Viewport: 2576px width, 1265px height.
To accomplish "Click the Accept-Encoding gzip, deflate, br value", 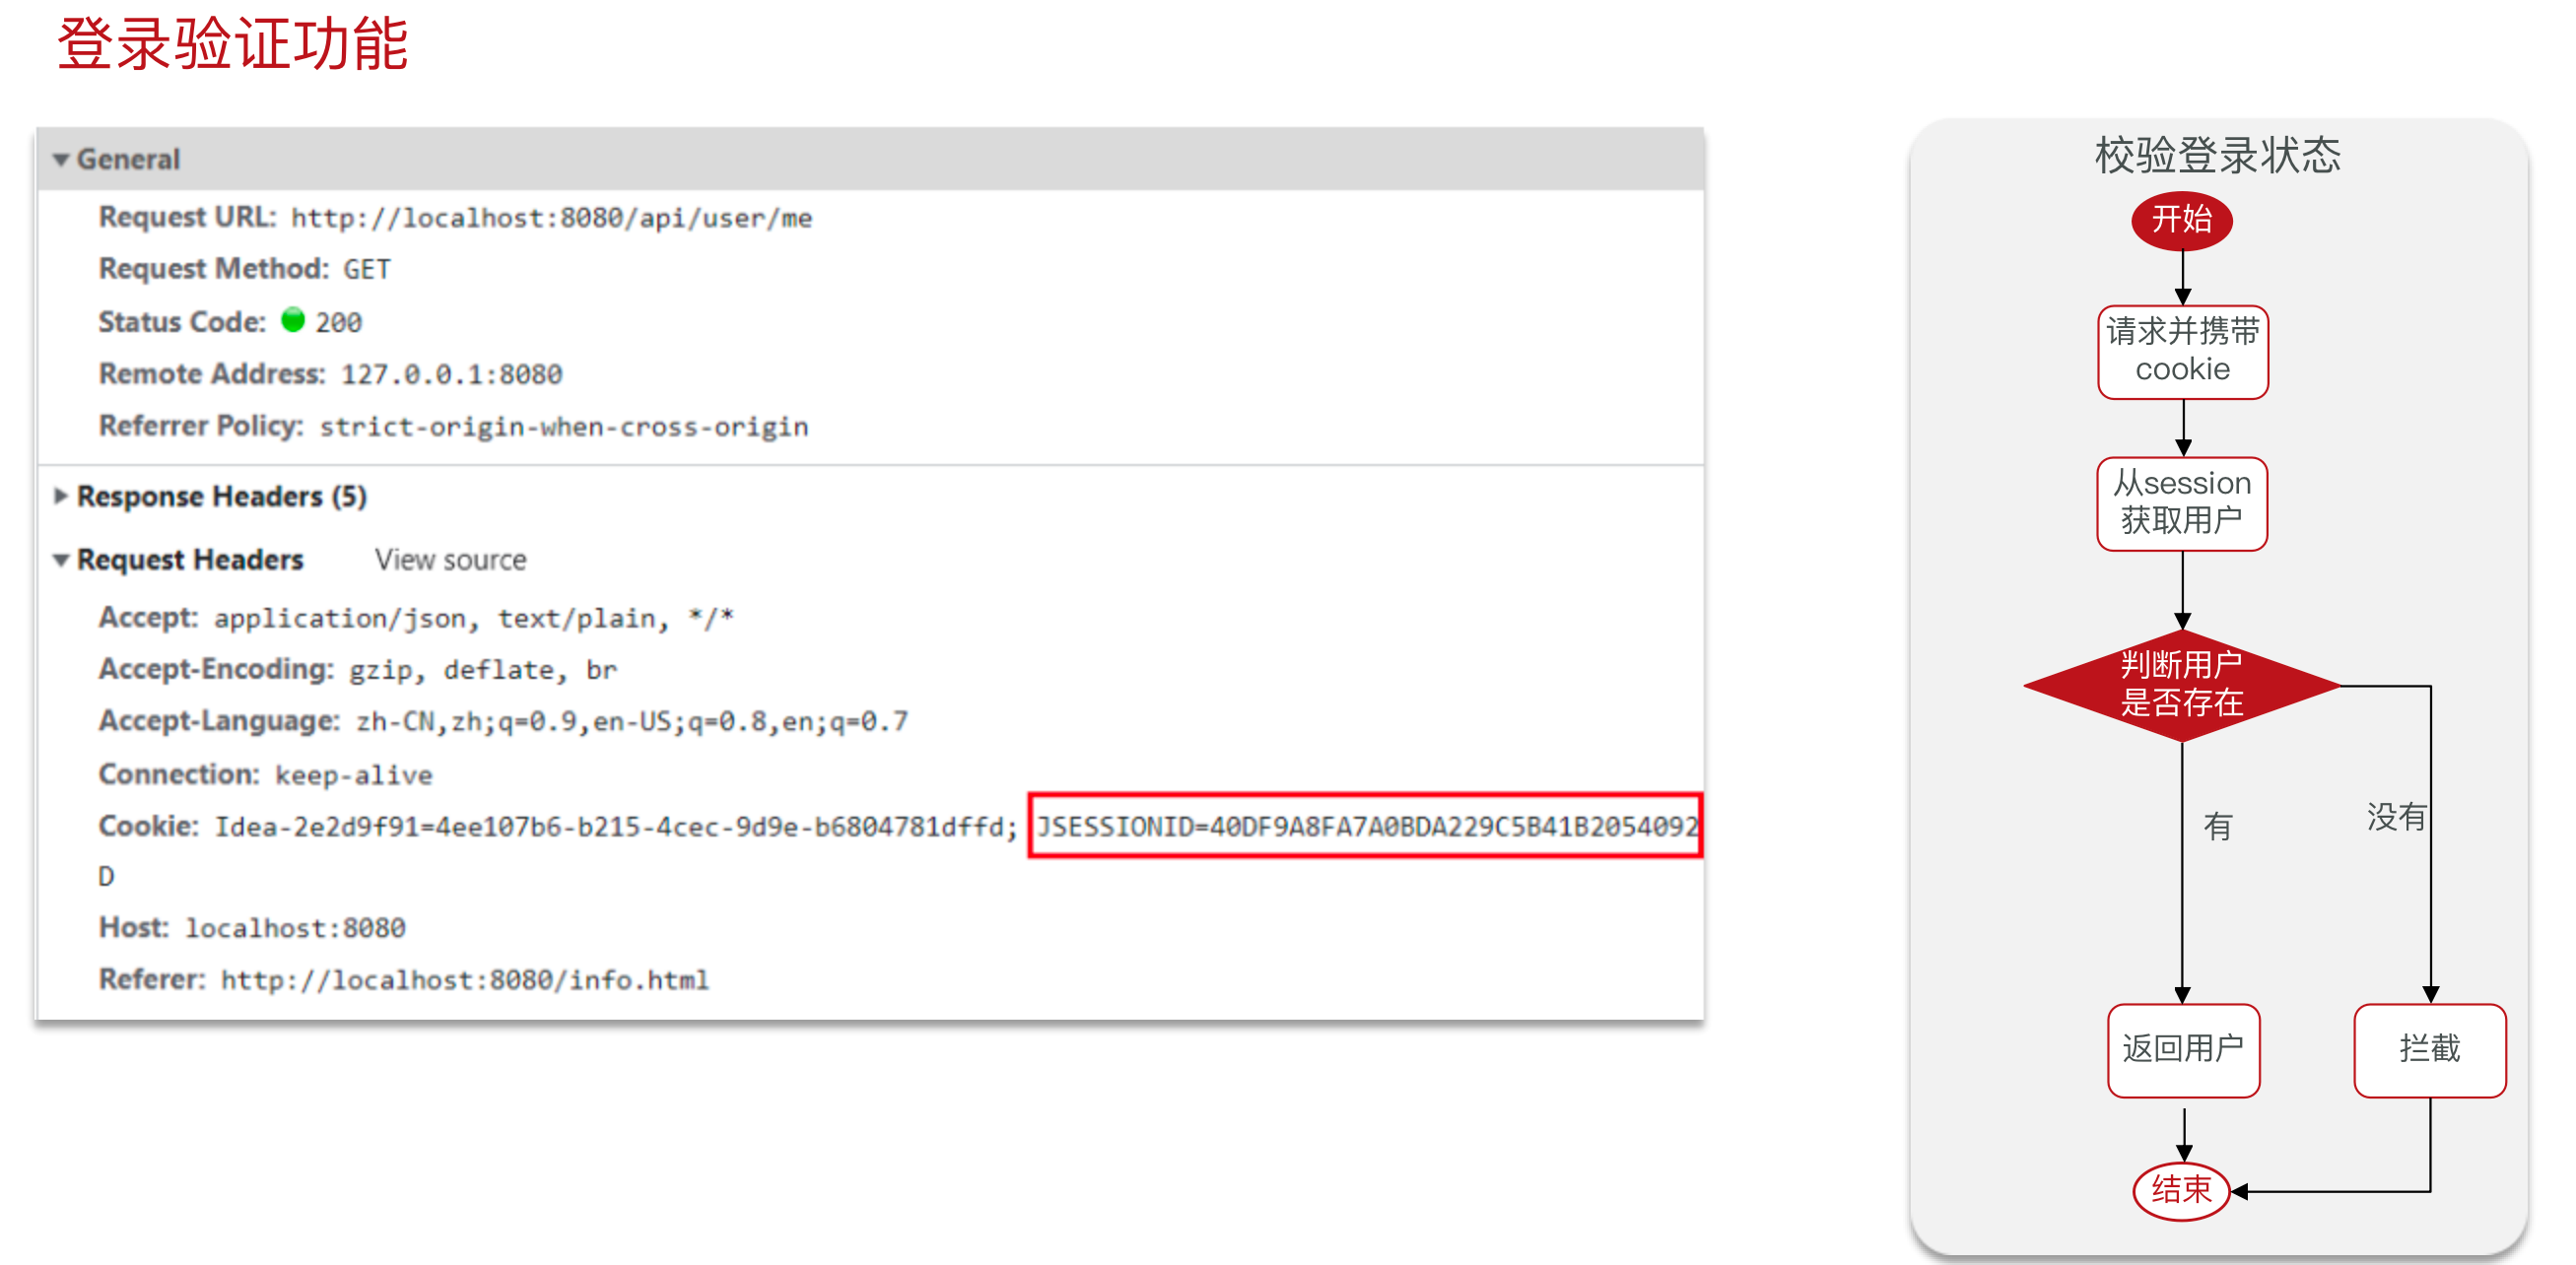I will pyautogui.click(x=483, y=670).
